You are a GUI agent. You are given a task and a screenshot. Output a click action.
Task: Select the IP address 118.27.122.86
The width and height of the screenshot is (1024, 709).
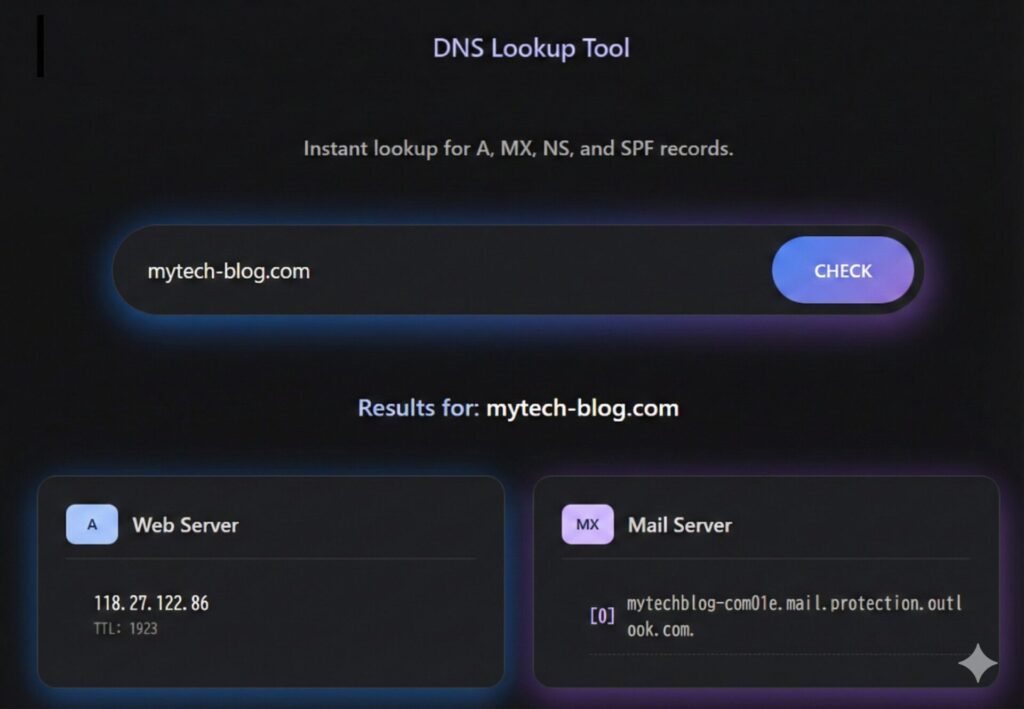[151, 603]
